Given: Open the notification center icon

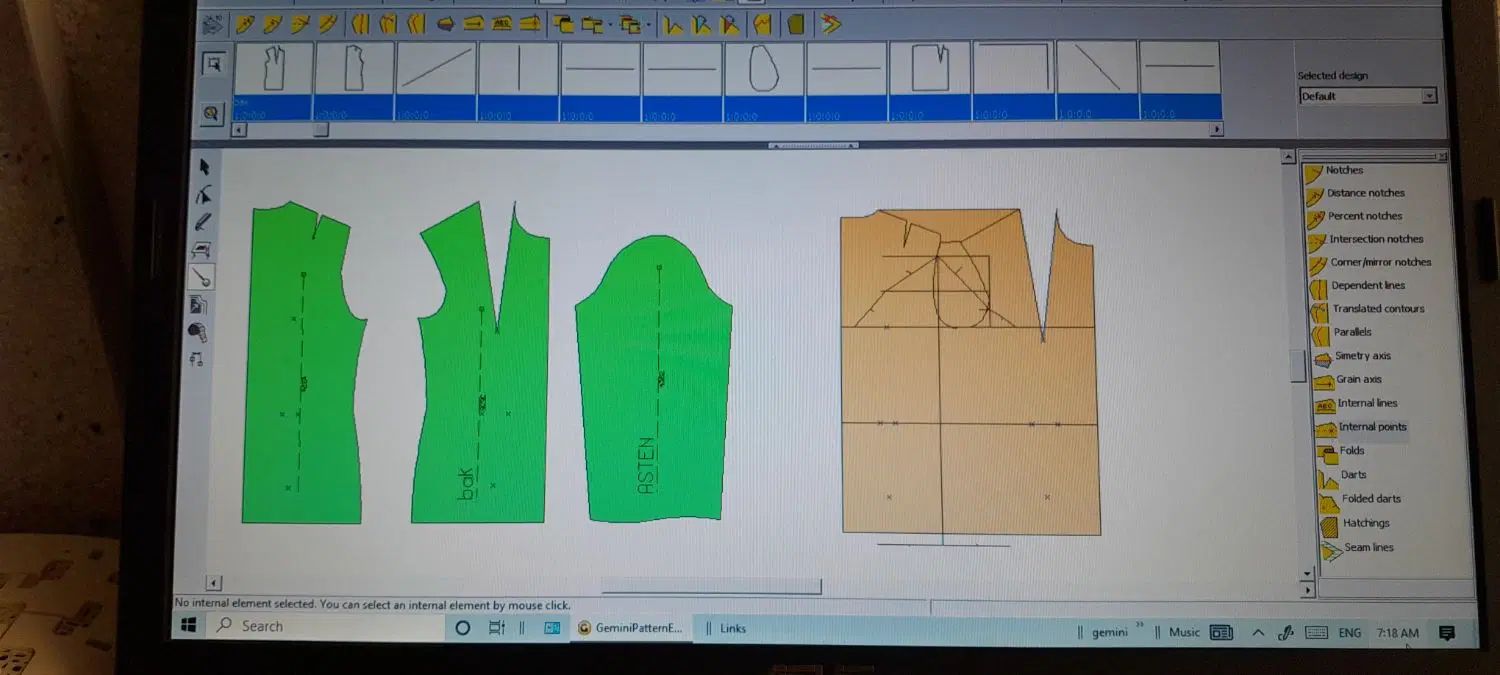Looking at the screenshot, I should (x=1446, y=633).
